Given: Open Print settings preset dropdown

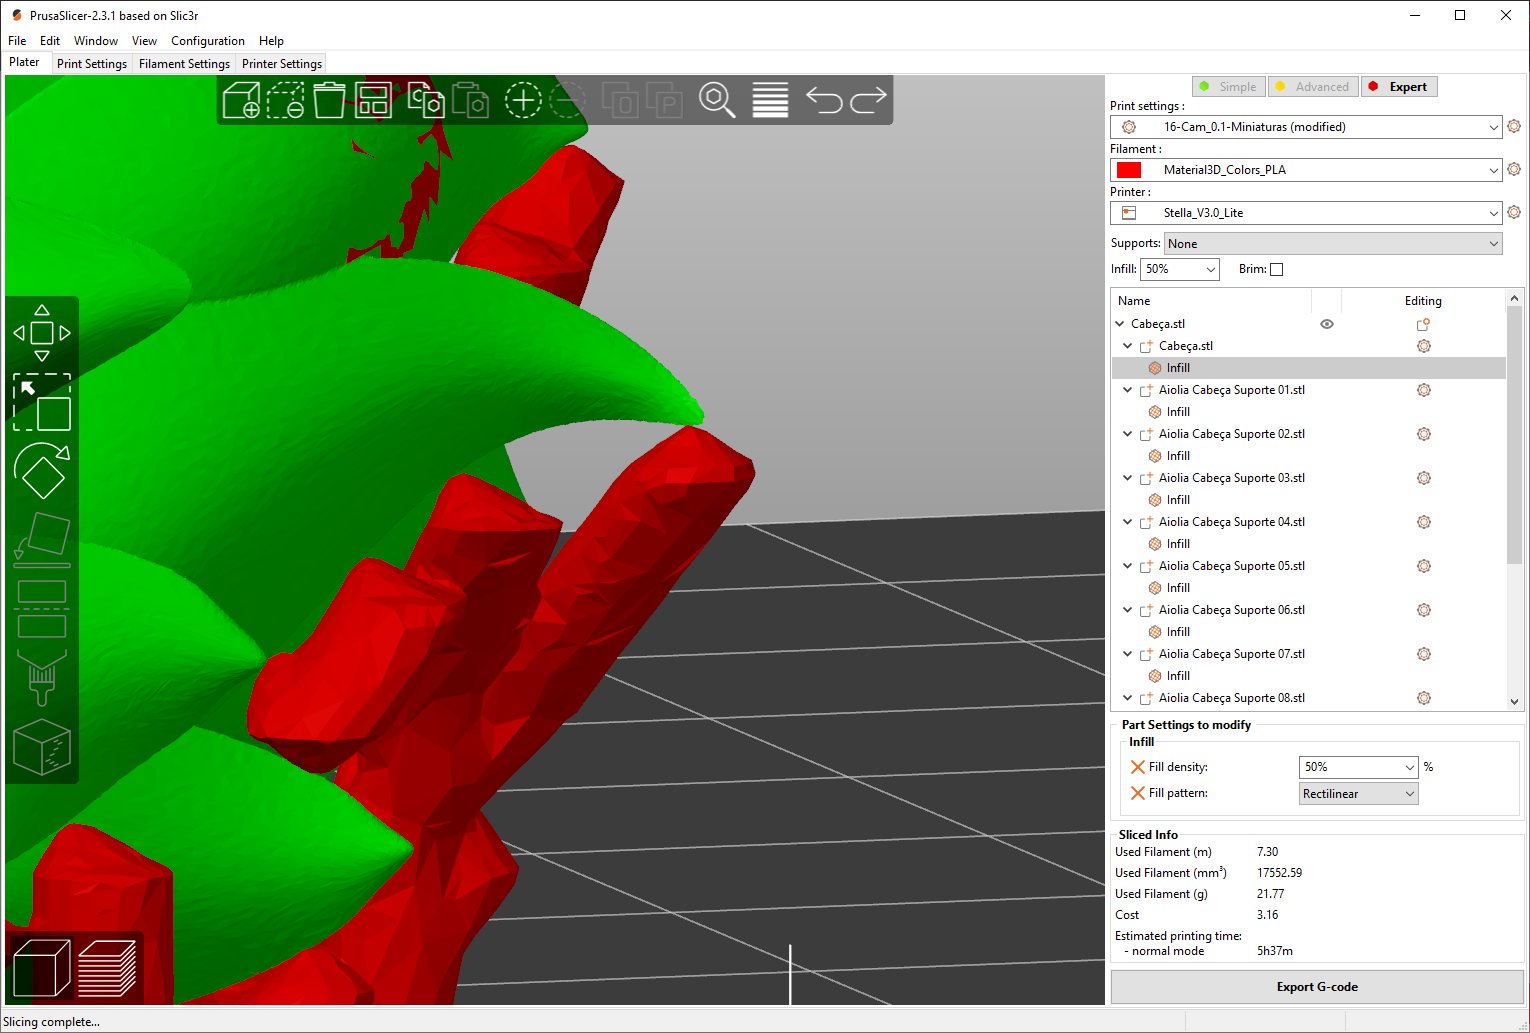Looking at the screenshot, I should 1306,127.
